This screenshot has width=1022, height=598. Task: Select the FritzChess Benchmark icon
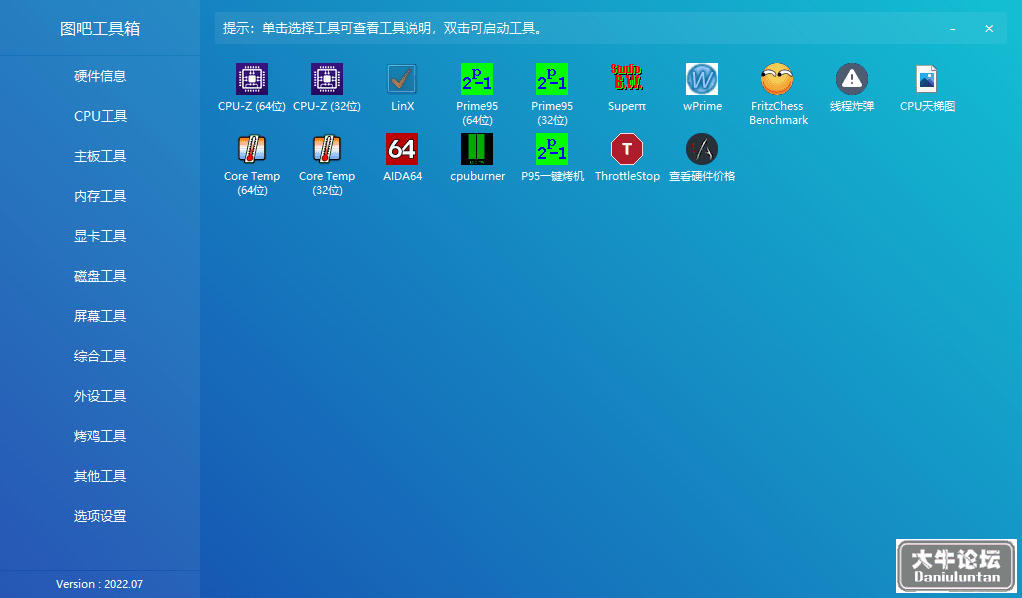pyautogui.click(x=777, y=80)
